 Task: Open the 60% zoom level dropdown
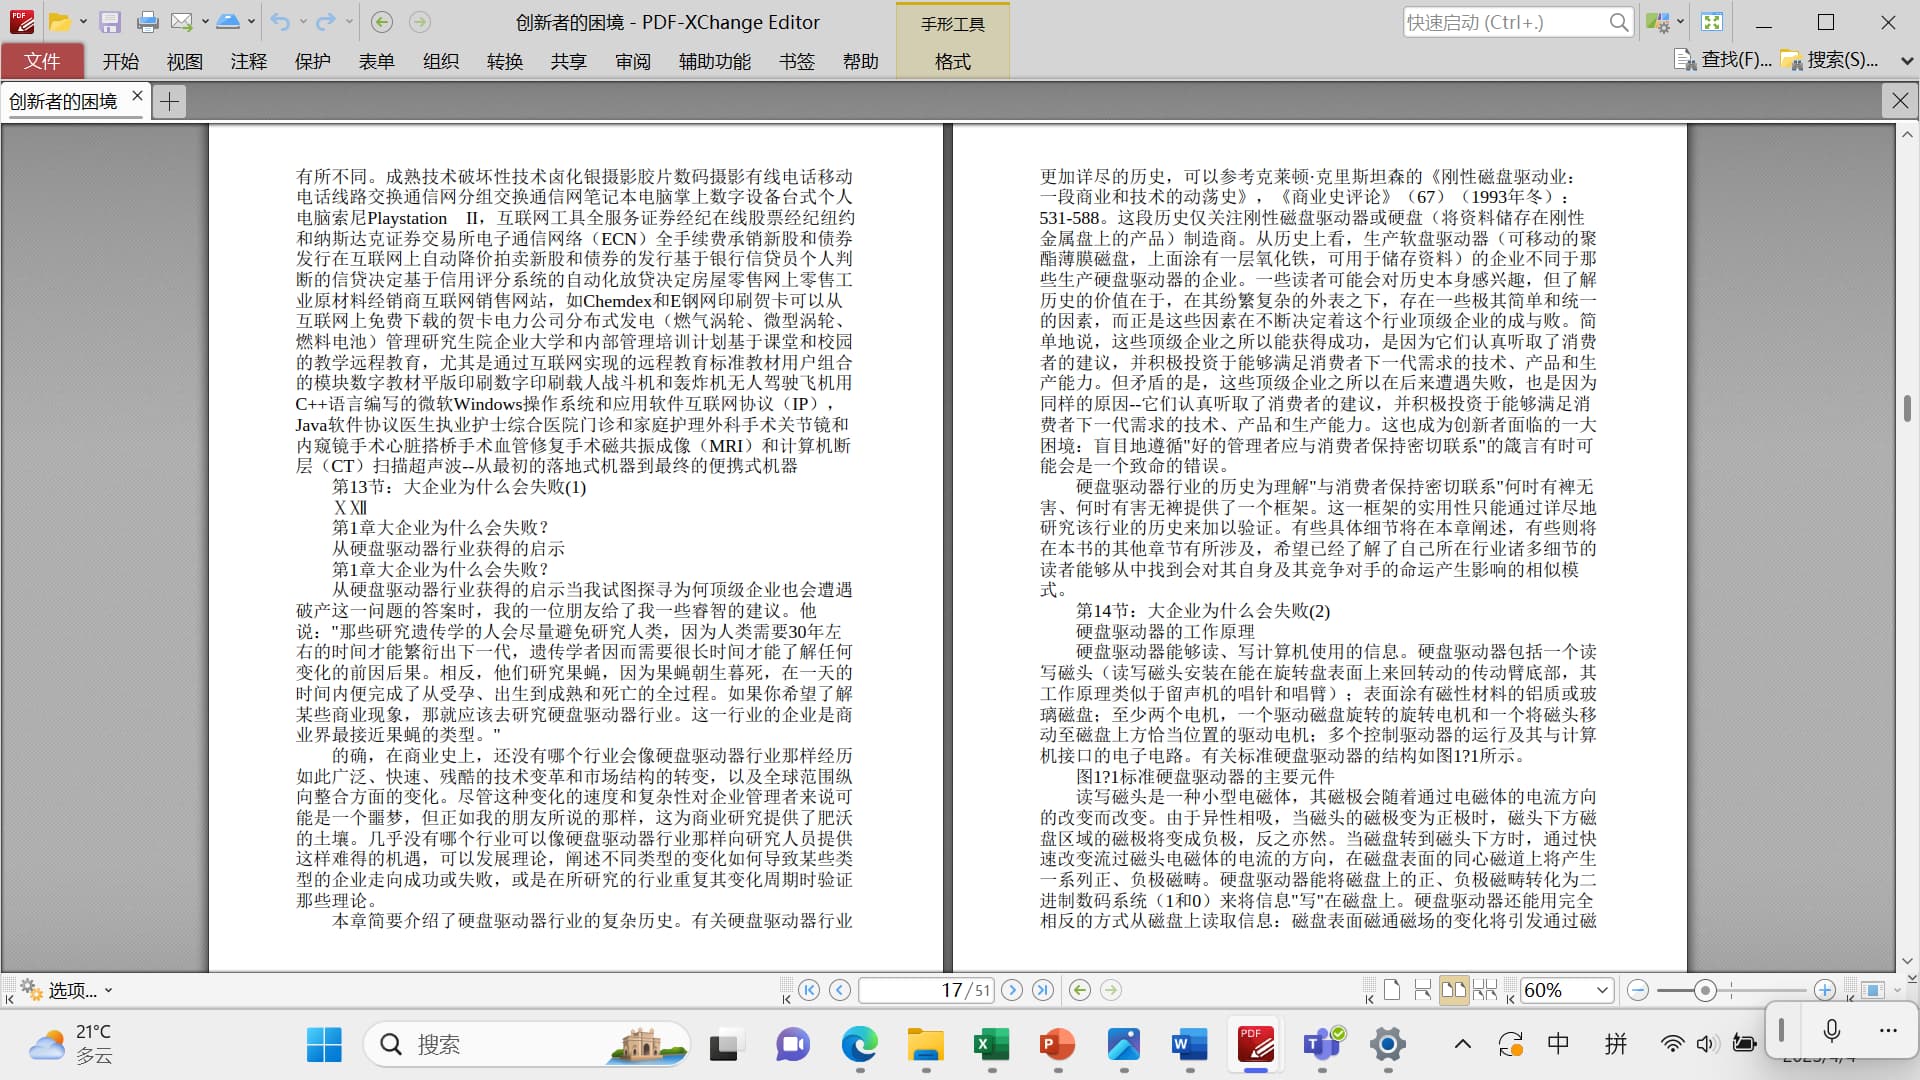(1602, 990)
